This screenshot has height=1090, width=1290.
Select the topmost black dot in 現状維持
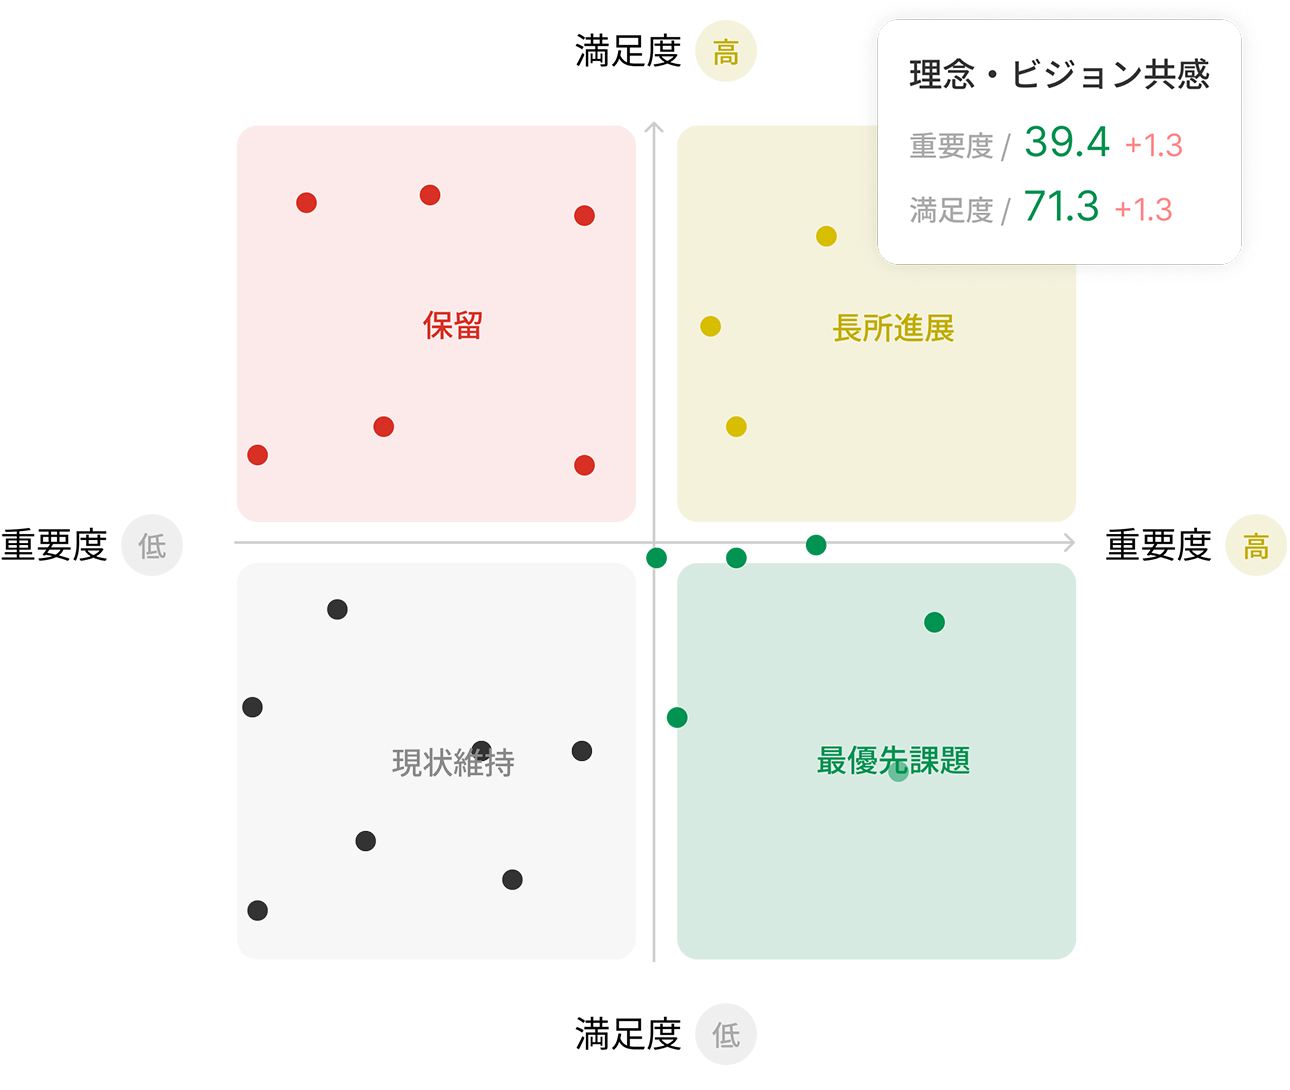coord(337,609)
